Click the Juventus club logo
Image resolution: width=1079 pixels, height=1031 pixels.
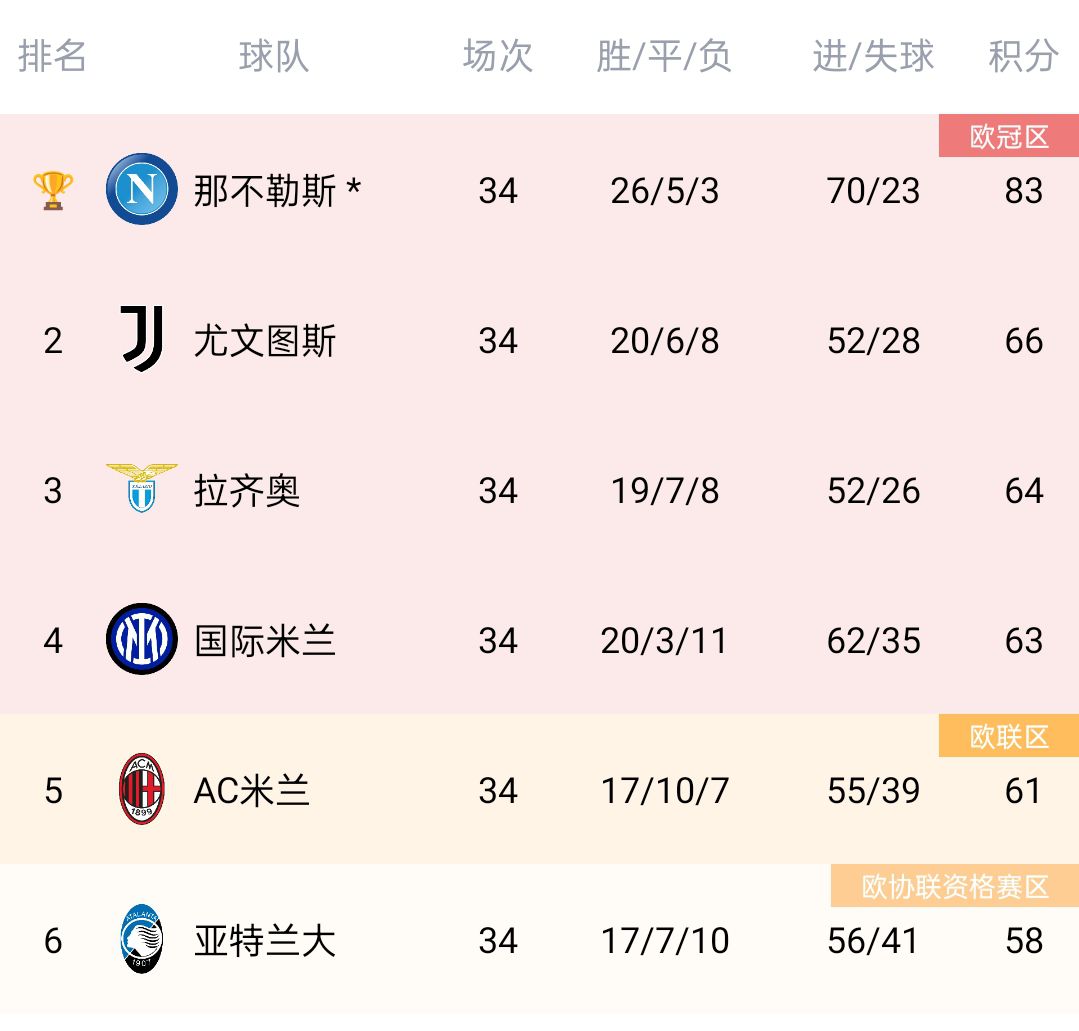(x=142, y=339)
